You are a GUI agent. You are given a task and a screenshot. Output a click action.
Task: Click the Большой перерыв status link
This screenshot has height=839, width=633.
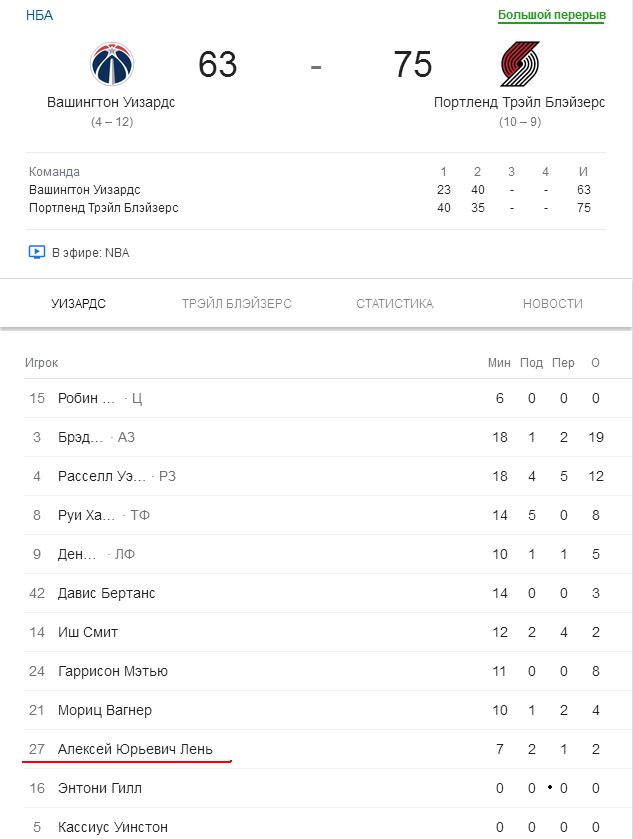click(552, 15)
